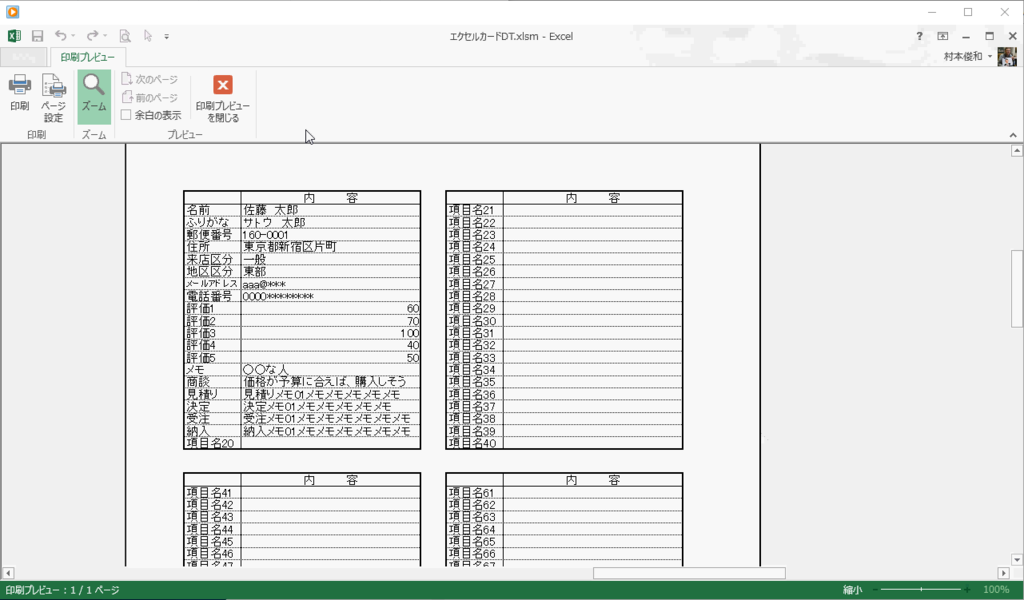
Task: Minimize the Excel window
Action: click(966, 37)
